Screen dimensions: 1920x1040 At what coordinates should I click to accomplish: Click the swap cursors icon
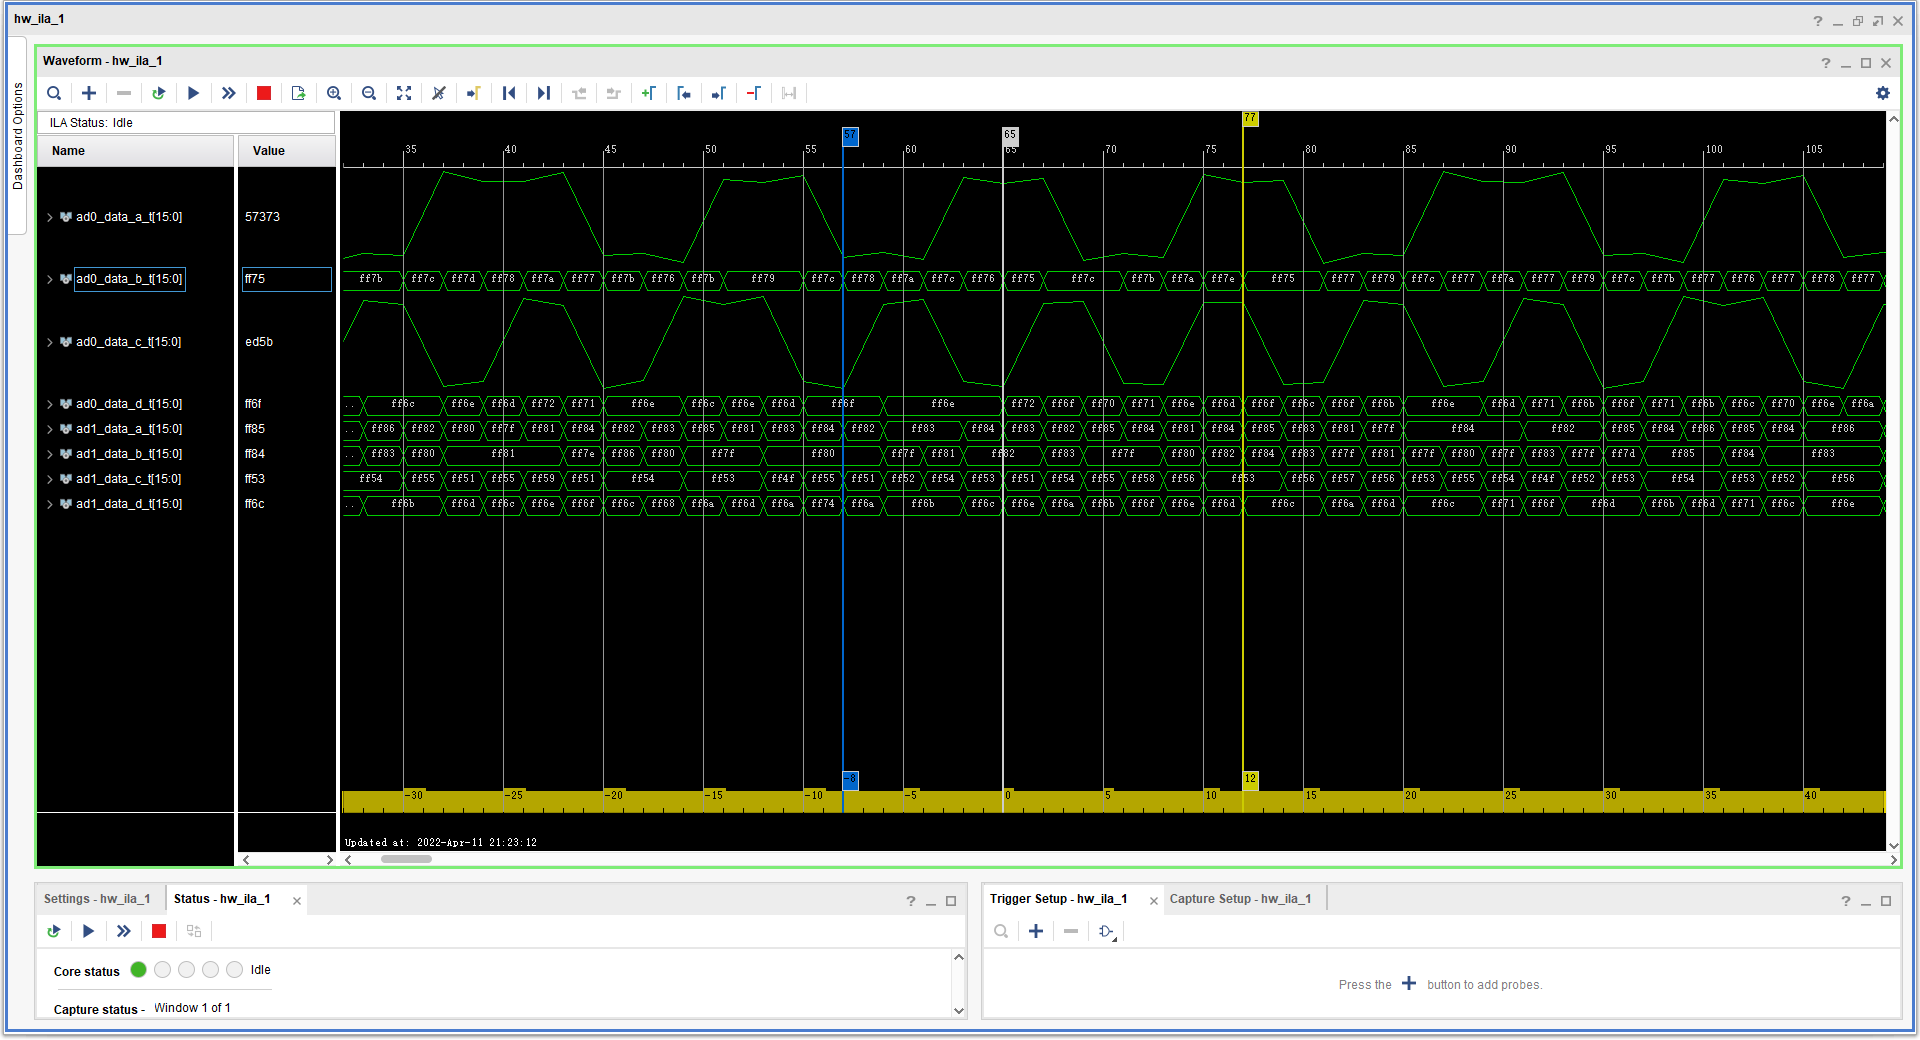pos(789,93)
